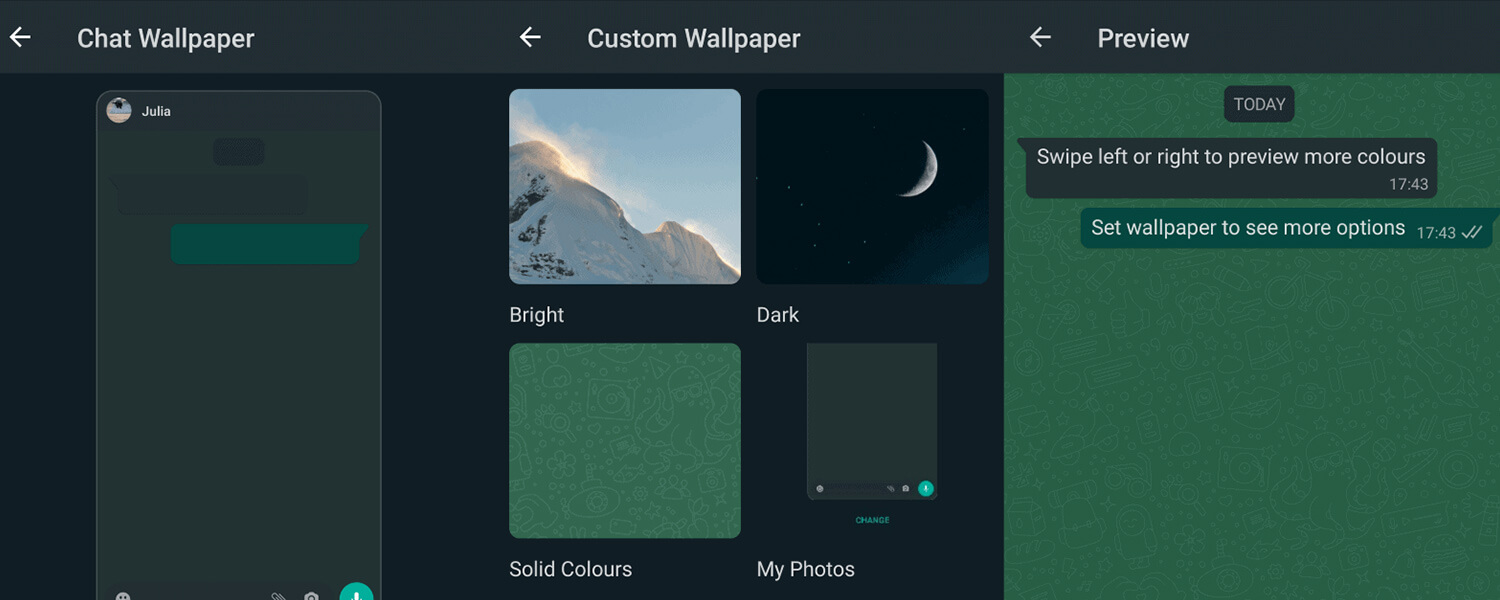Click the "My Photos" label
Viewport: 1500px width, 600px height.
(x=806, y=569)
